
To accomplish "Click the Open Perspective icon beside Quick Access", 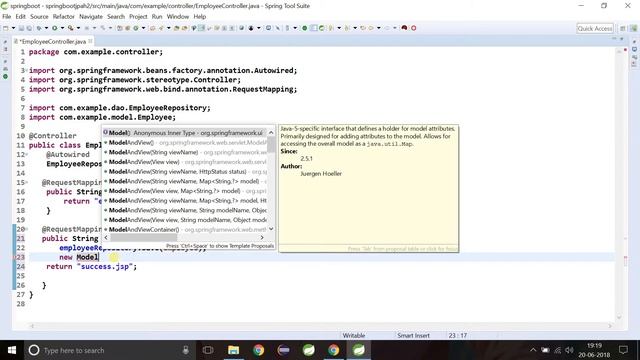I will [x=622, y=29].
